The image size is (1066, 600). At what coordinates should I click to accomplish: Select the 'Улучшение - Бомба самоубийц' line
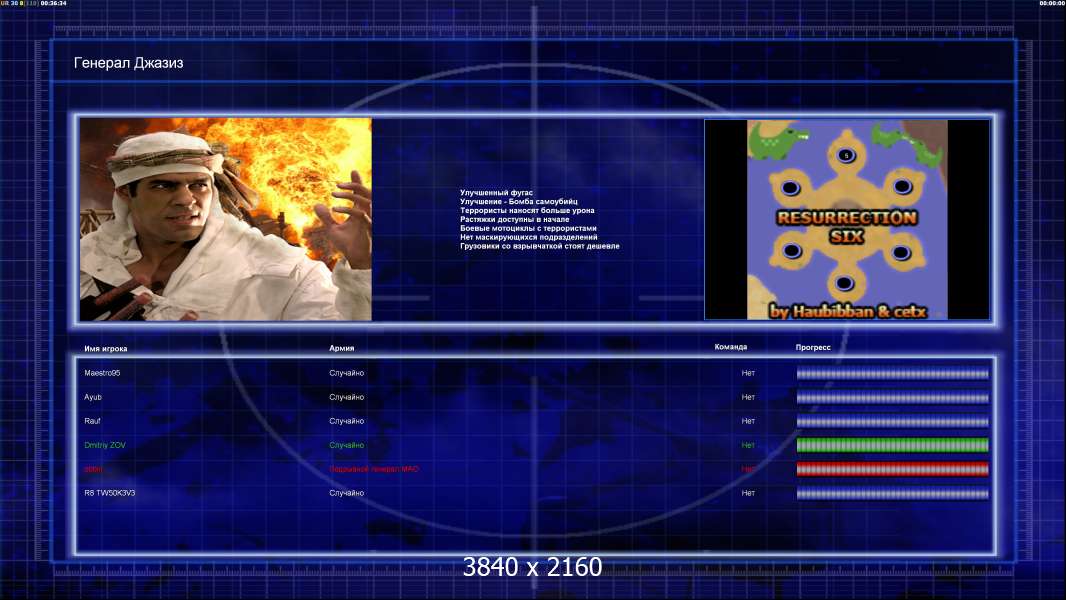click(519, 202)
